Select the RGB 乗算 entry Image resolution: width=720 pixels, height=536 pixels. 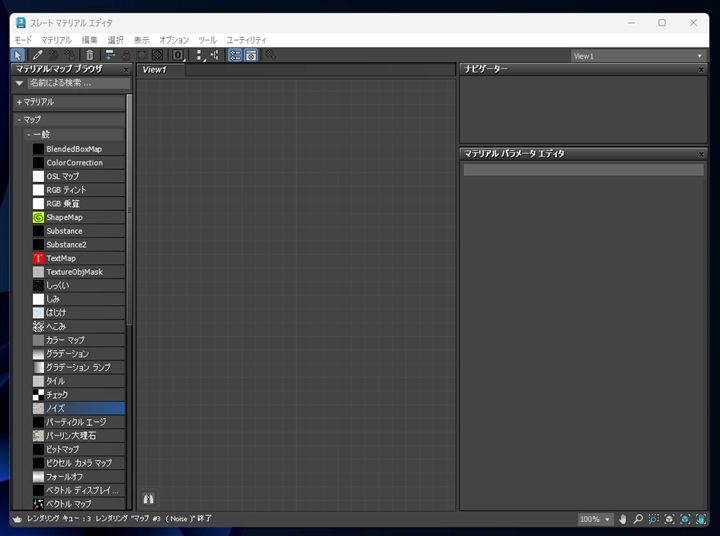tap(79, 203)
